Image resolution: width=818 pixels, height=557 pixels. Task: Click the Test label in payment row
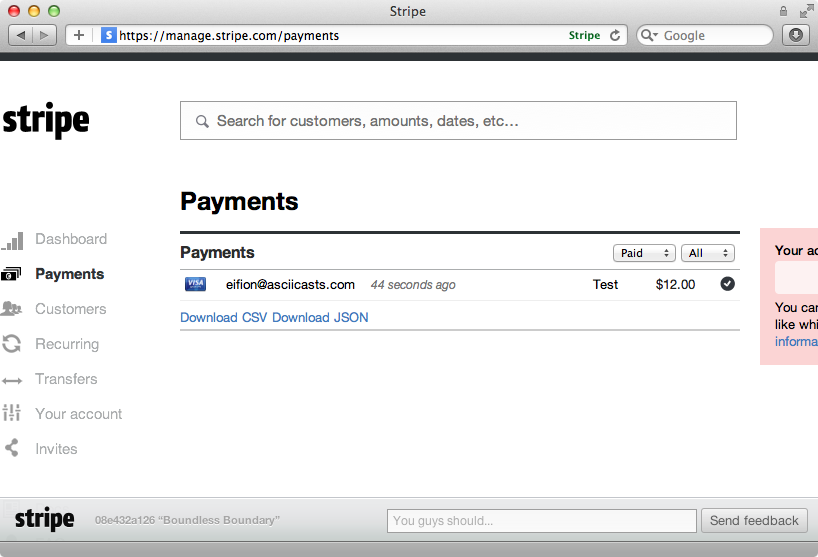pyautogui.click(x=605, y=284)
